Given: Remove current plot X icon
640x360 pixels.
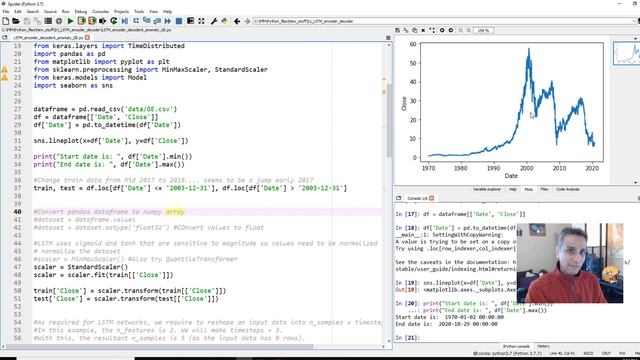Looking at the screenshot, I should coord(423,30).
